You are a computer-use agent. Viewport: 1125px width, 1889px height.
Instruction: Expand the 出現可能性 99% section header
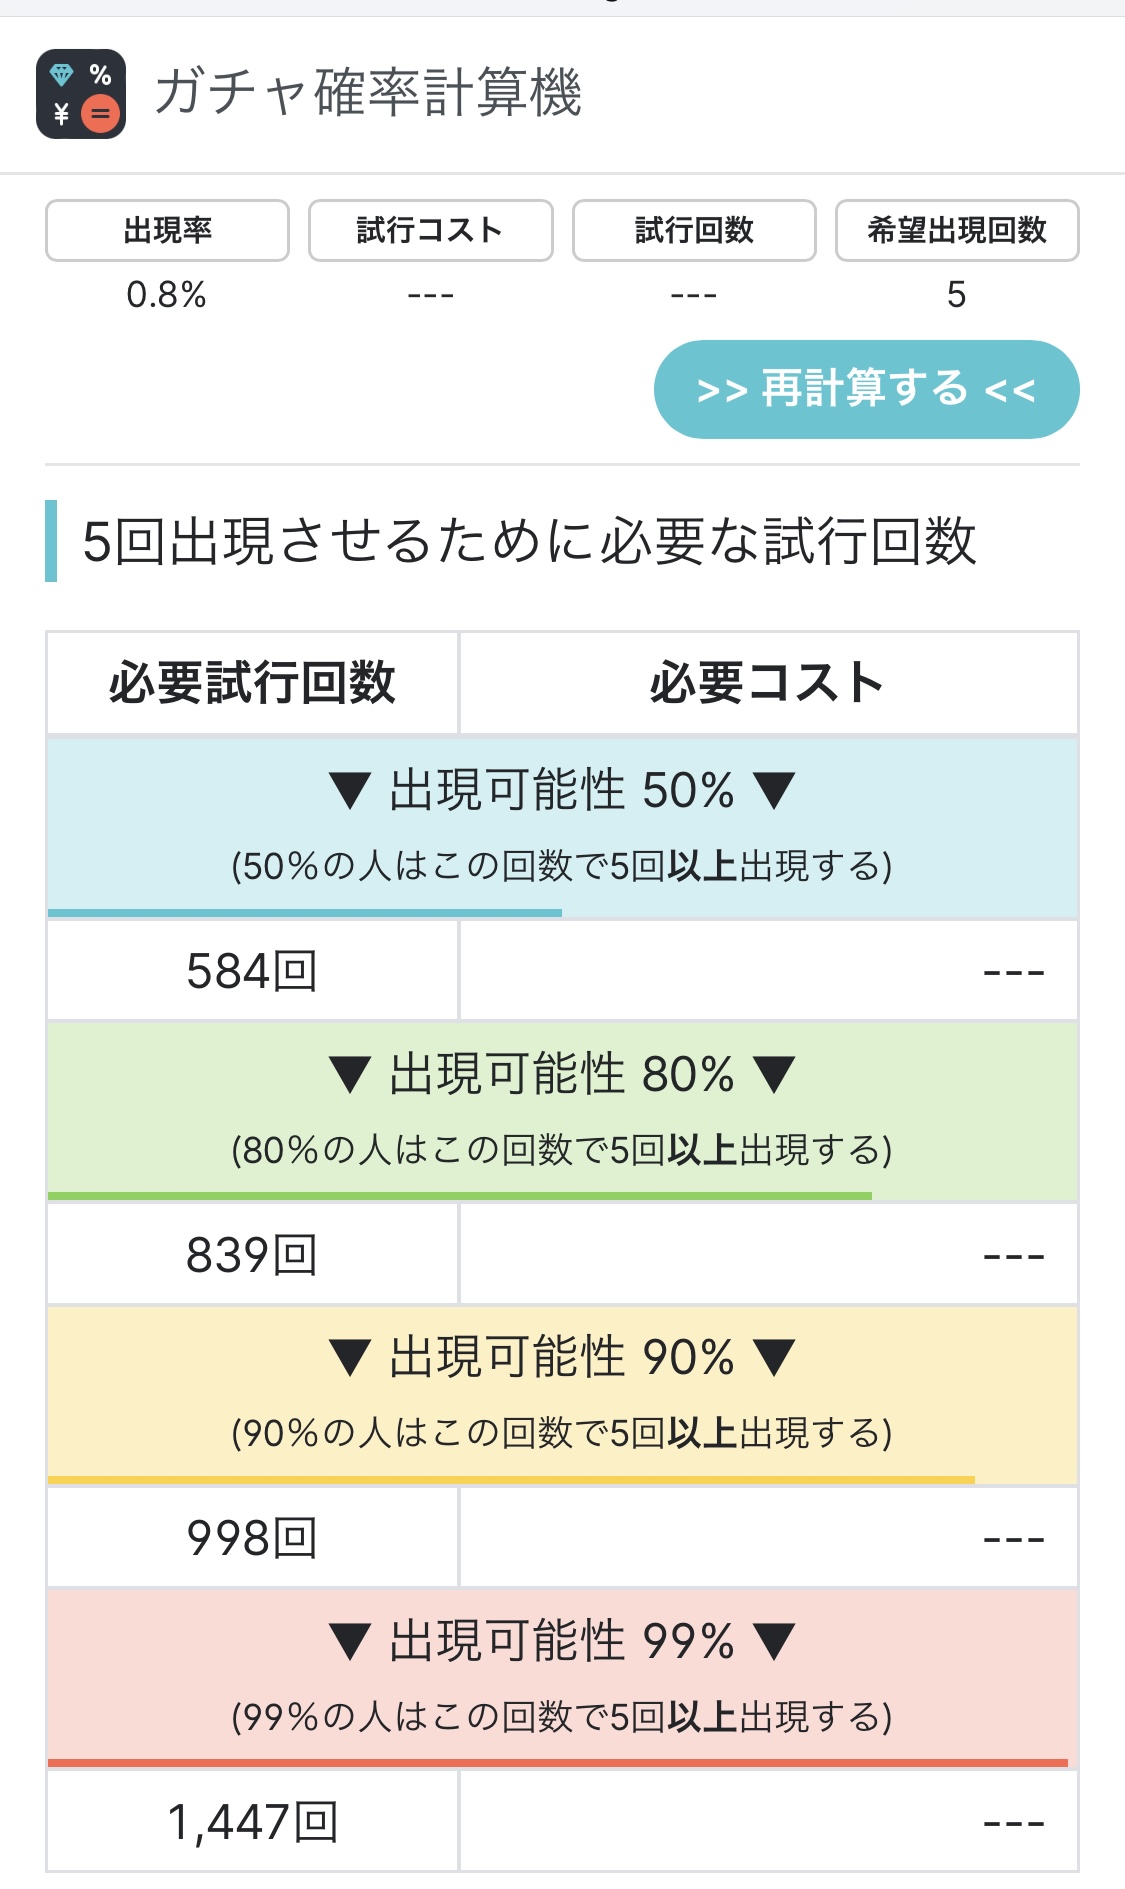click(562, 1641)
